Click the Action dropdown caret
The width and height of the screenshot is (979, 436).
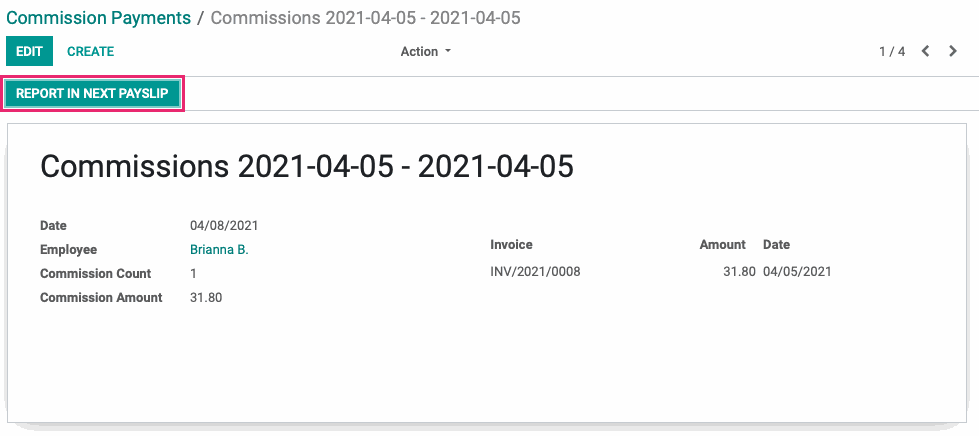pos(448,52)
